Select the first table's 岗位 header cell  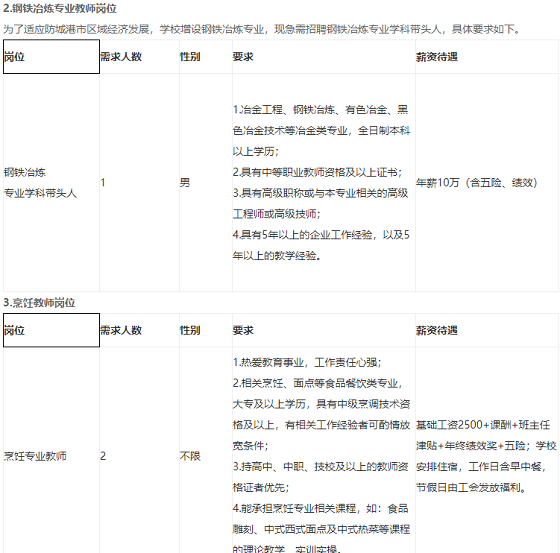click(x=51, y=57)
